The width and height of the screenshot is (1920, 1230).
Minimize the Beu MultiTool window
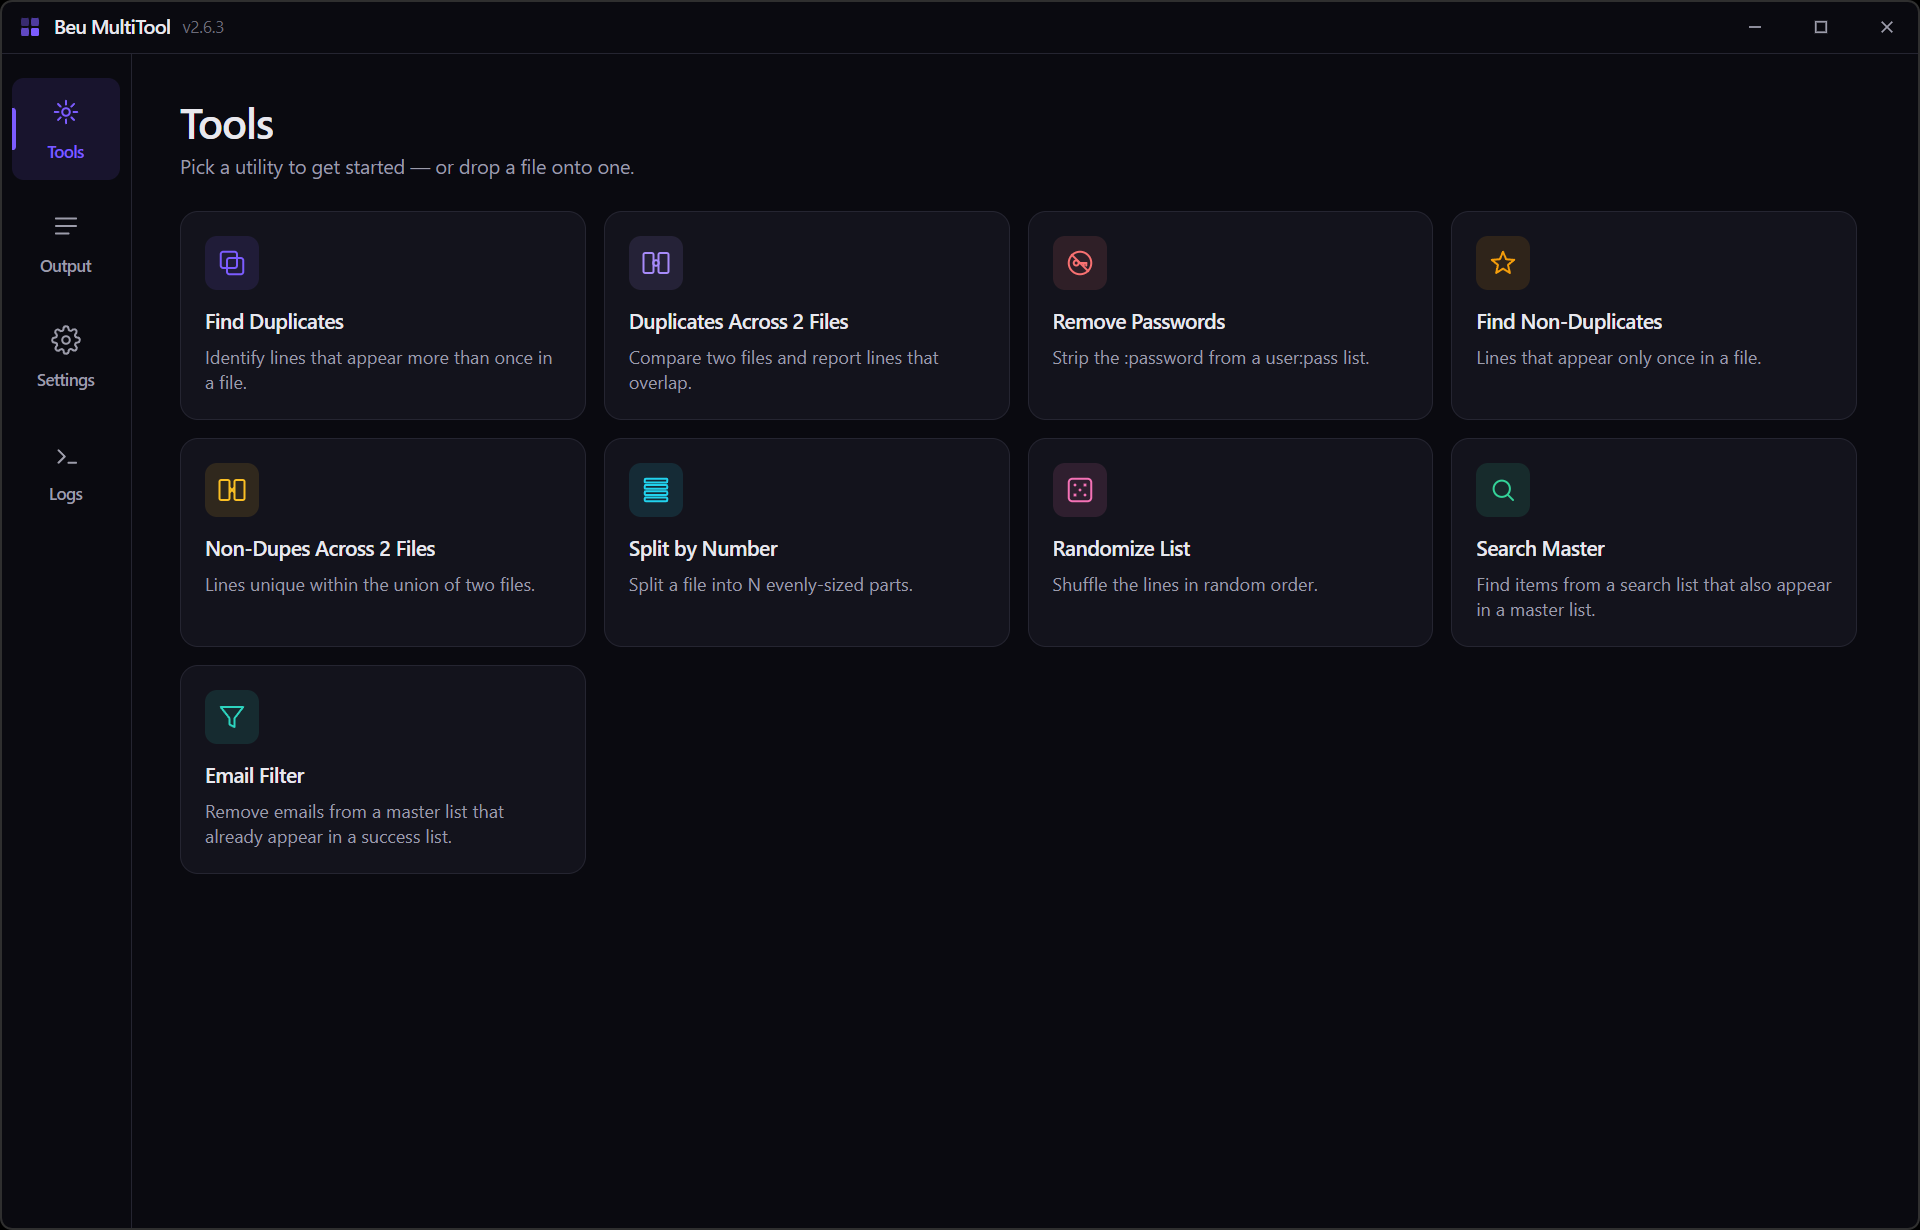click(1755, 27)
